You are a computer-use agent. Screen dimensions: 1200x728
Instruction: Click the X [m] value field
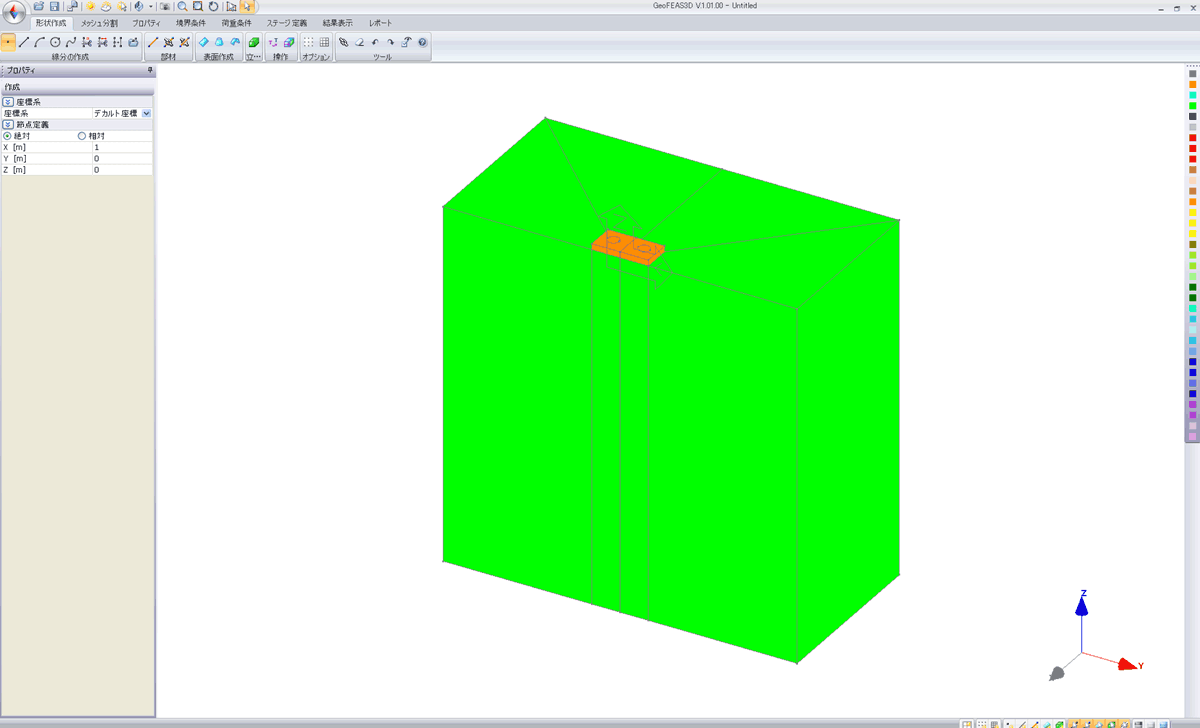tap(122, 147)
